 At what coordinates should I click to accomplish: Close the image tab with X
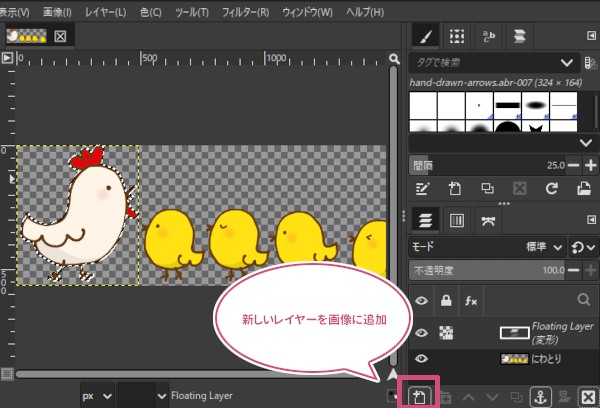60,36
